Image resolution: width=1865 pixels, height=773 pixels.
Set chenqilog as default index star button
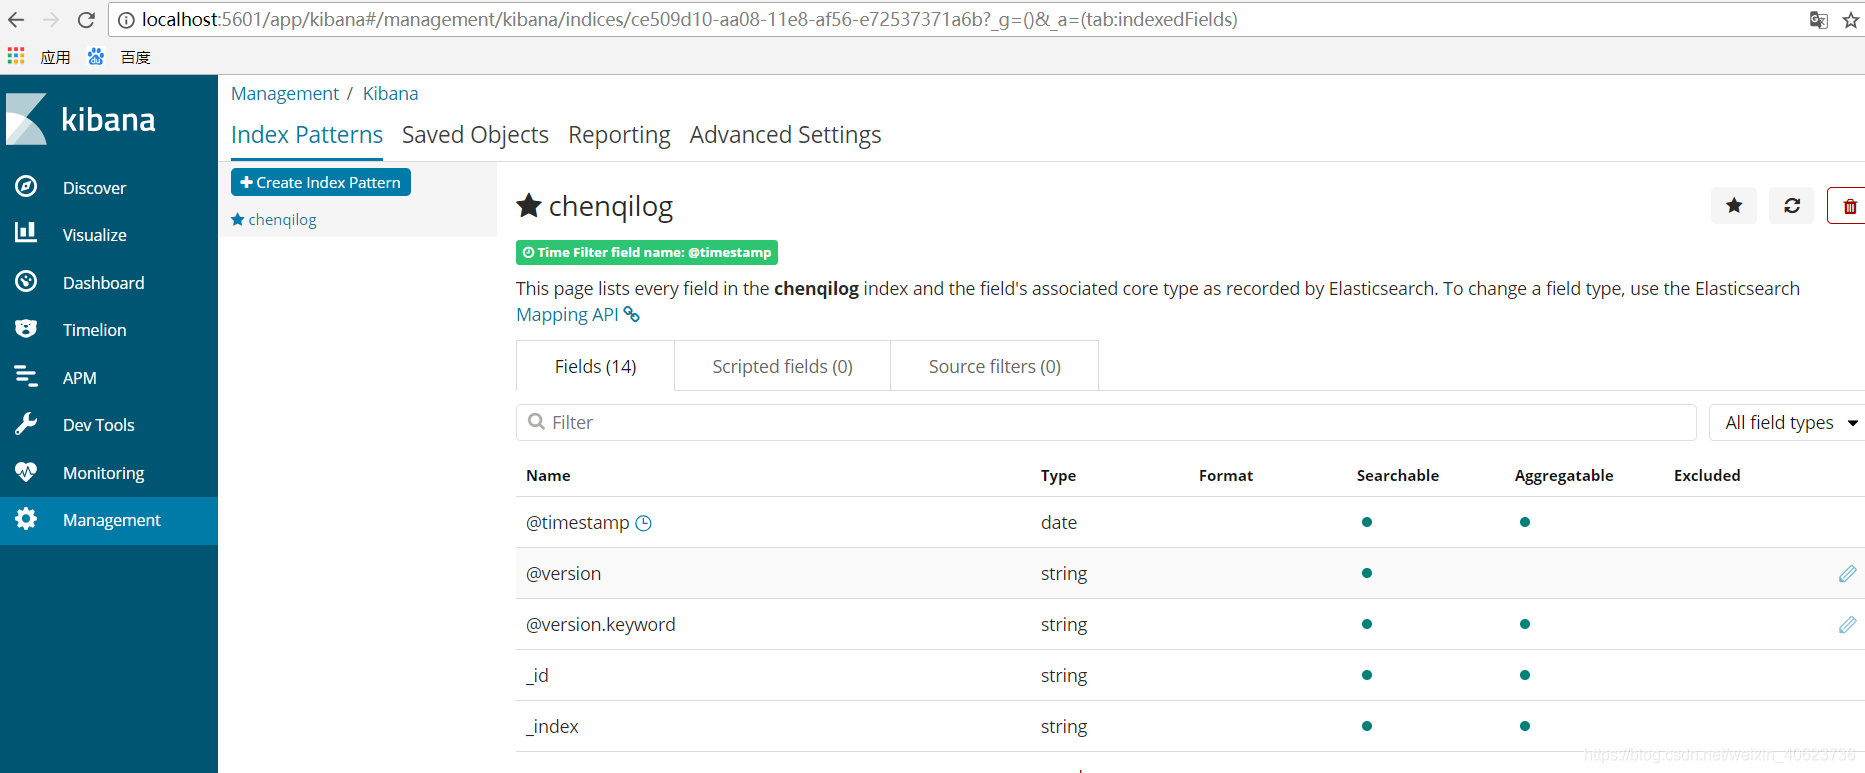click(x=1734, y=206)
